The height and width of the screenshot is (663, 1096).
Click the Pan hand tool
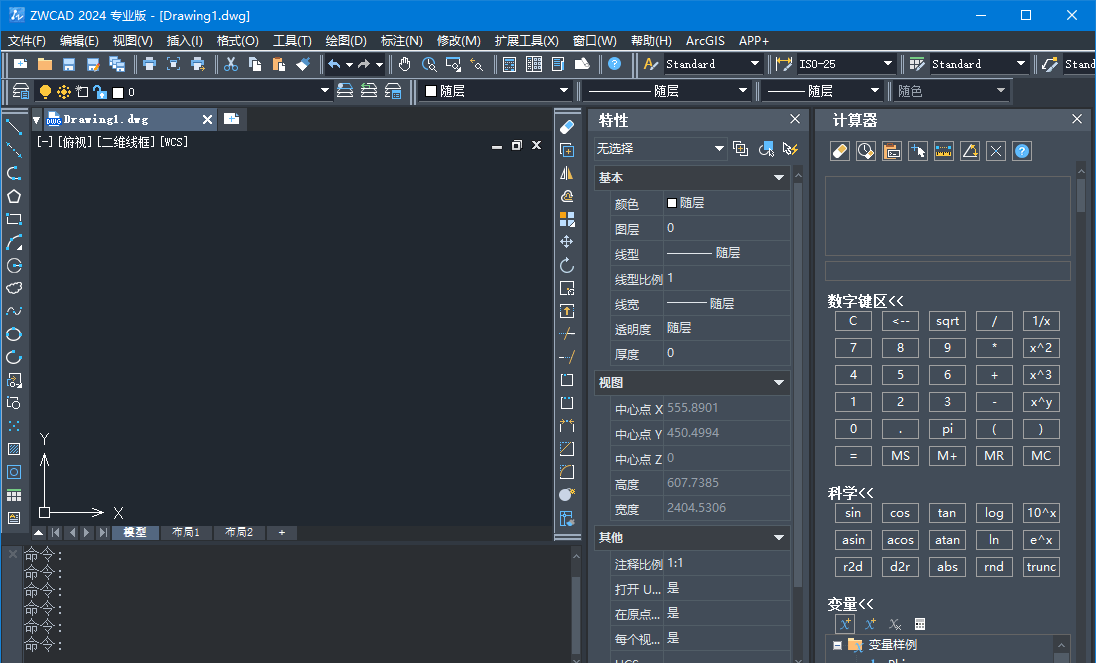point(405,64)
